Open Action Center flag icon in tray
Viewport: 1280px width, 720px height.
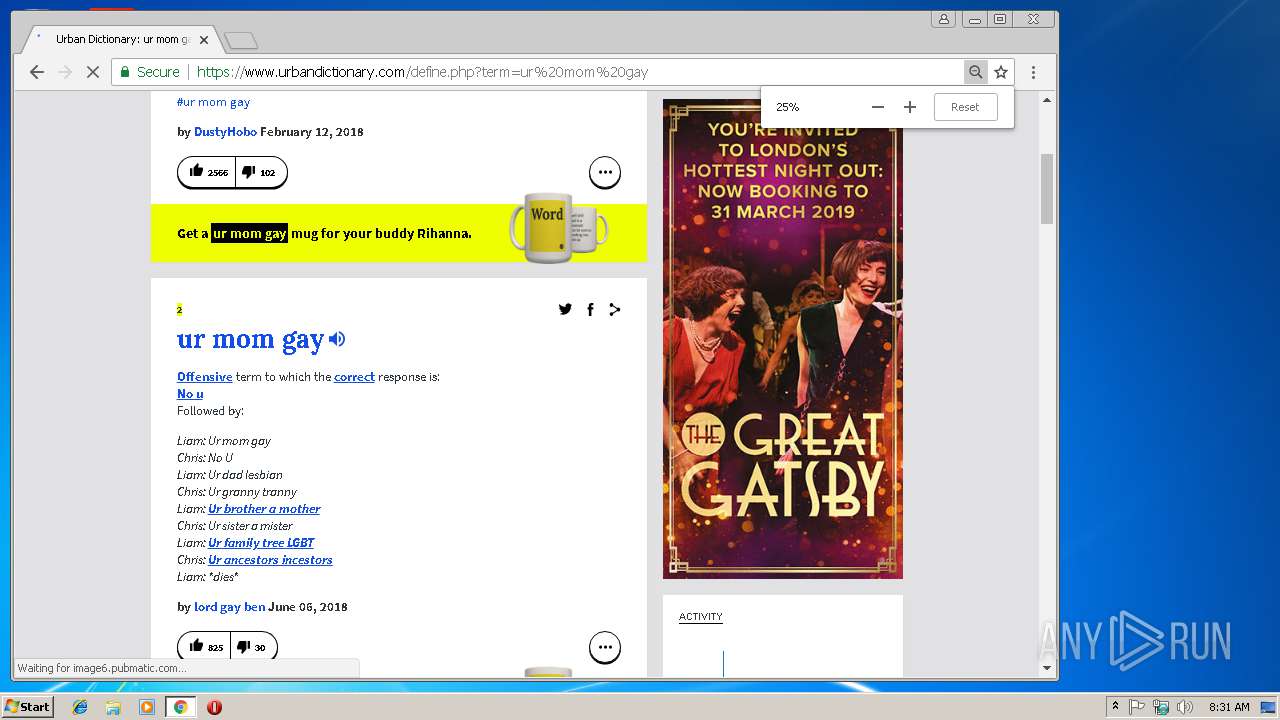1137,707
